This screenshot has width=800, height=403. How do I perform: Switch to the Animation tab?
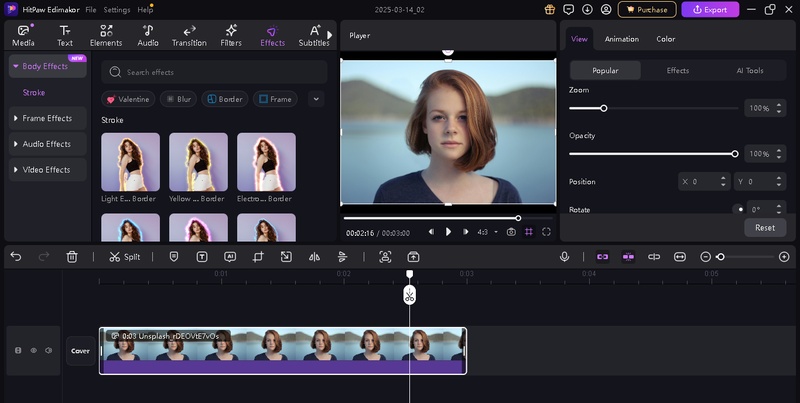621,39
